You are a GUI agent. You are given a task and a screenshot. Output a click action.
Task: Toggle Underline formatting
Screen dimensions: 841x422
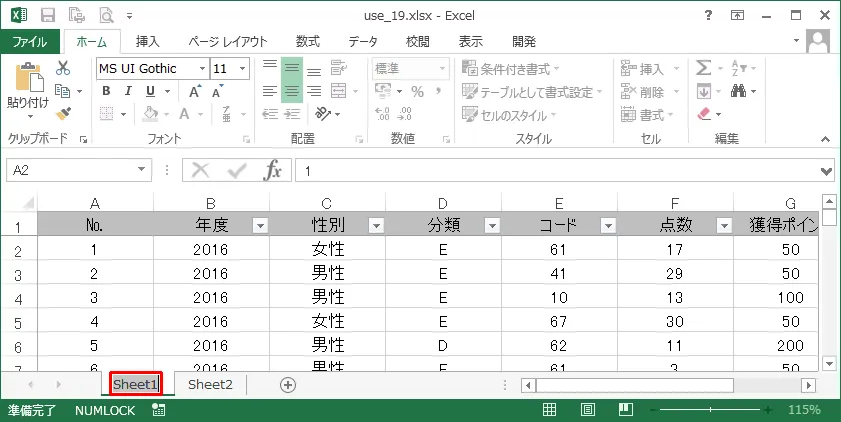click(x=151, y=91)
